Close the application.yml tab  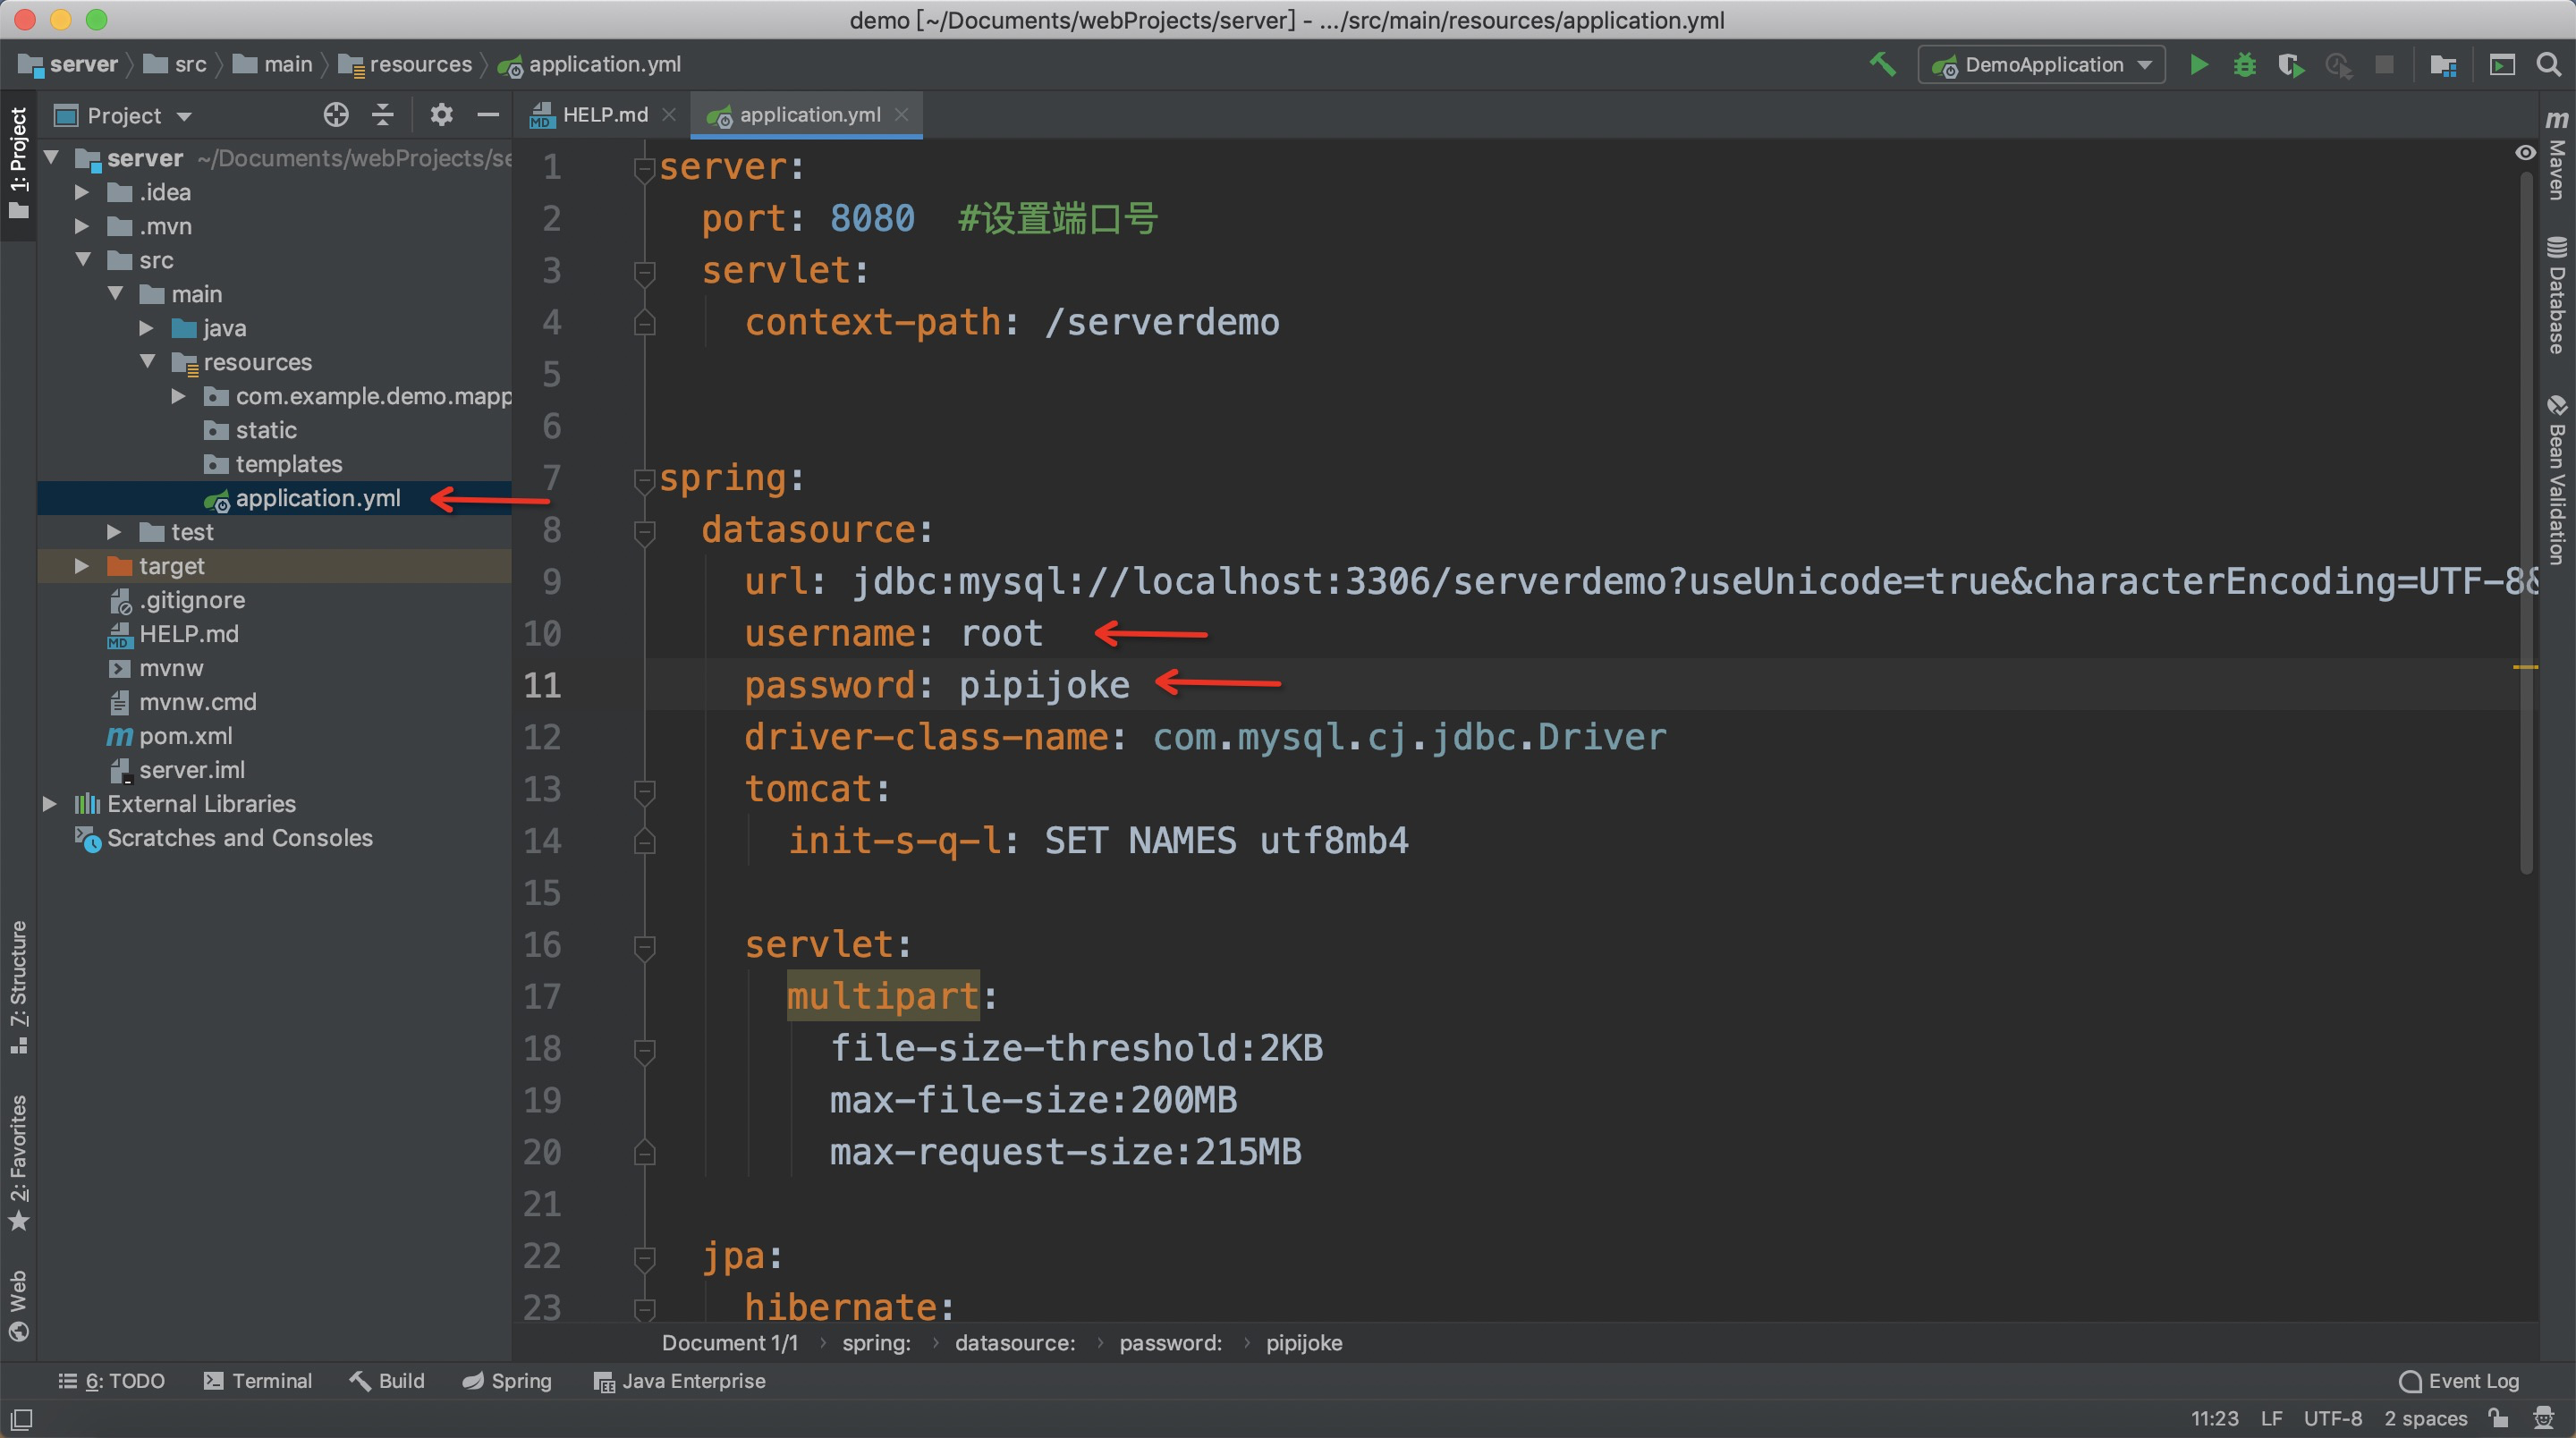pos(901,115)
